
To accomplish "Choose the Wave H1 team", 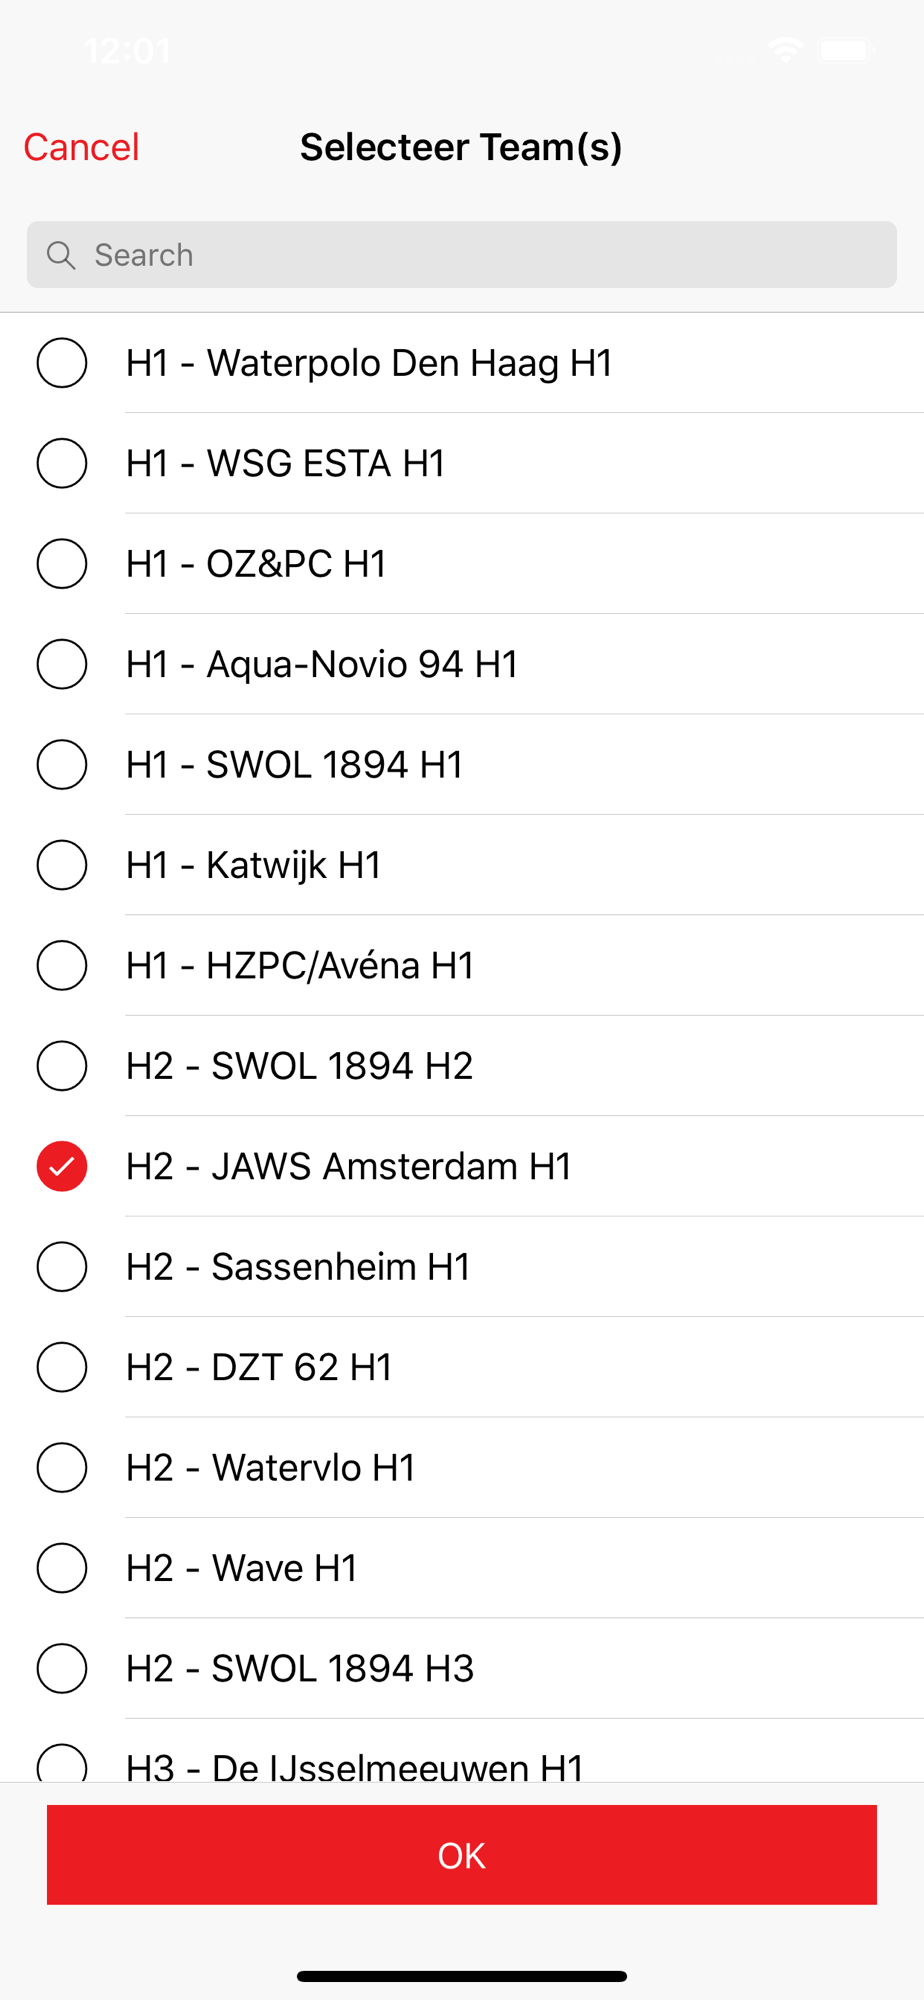I will (62, 1568).
